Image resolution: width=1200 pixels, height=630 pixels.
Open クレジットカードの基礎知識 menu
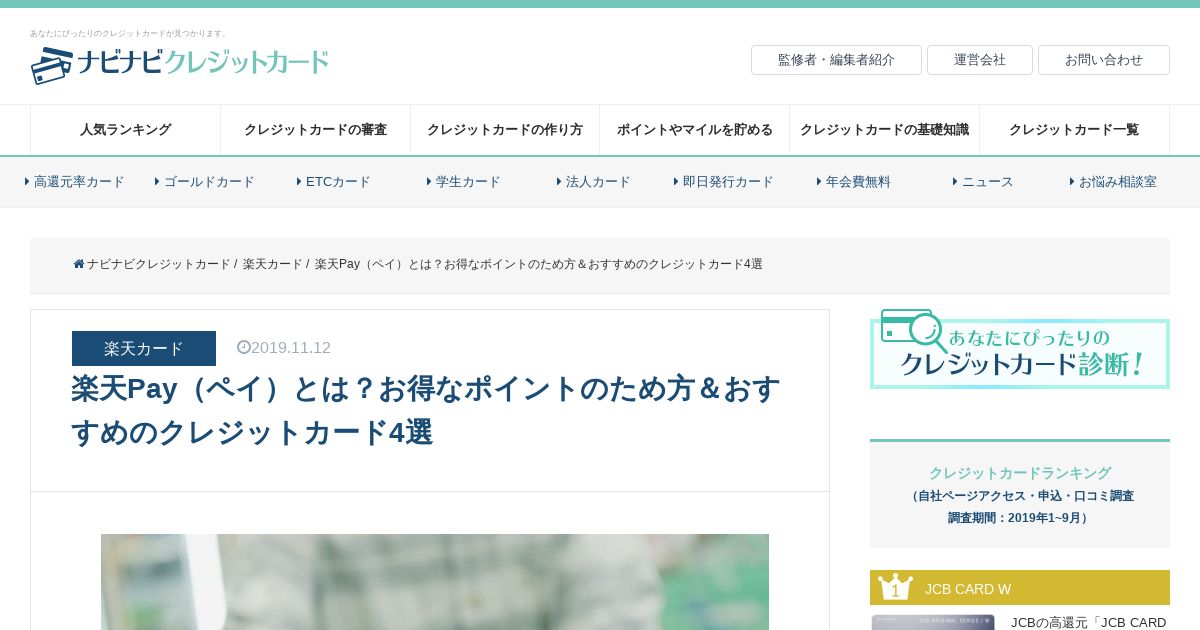pos(884,130)
